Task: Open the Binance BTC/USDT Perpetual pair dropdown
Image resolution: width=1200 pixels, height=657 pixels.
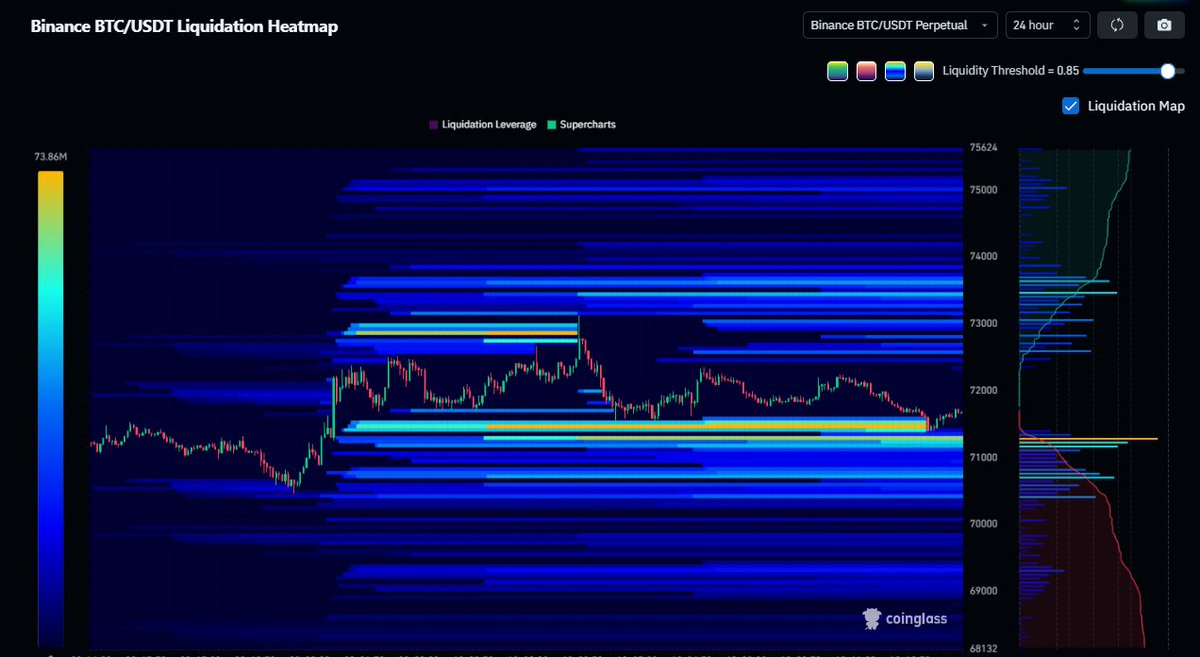Action: [900, 25]
